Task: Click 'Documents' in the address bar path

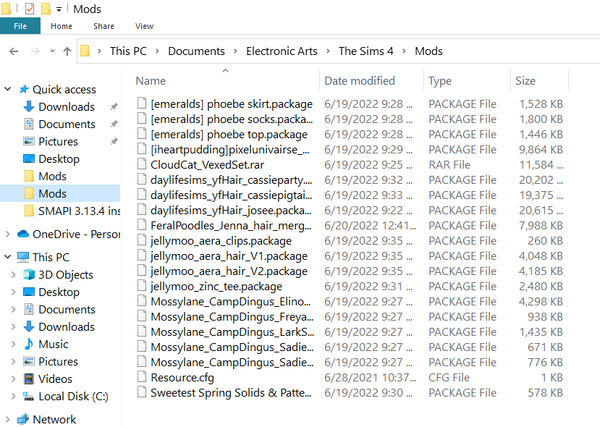Action: (x=196, y=51)
